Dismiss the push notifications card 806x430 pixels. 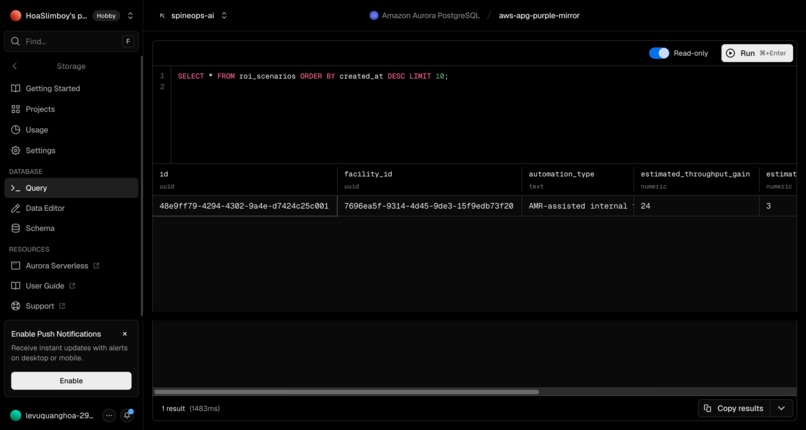point(124,334)
